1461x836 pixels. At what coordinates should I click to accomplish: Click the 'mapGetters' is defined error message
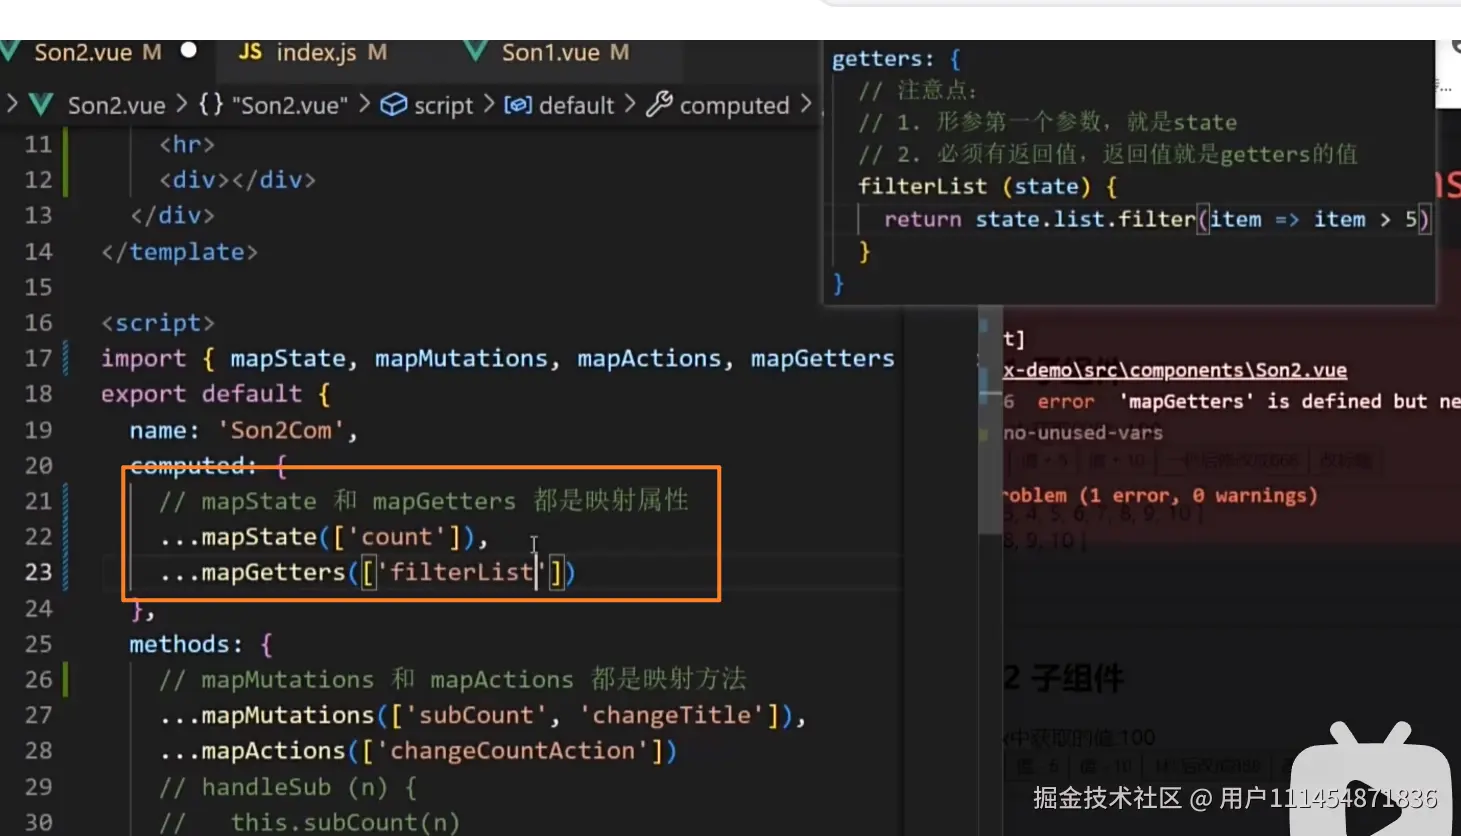(x=1289, y=401)
